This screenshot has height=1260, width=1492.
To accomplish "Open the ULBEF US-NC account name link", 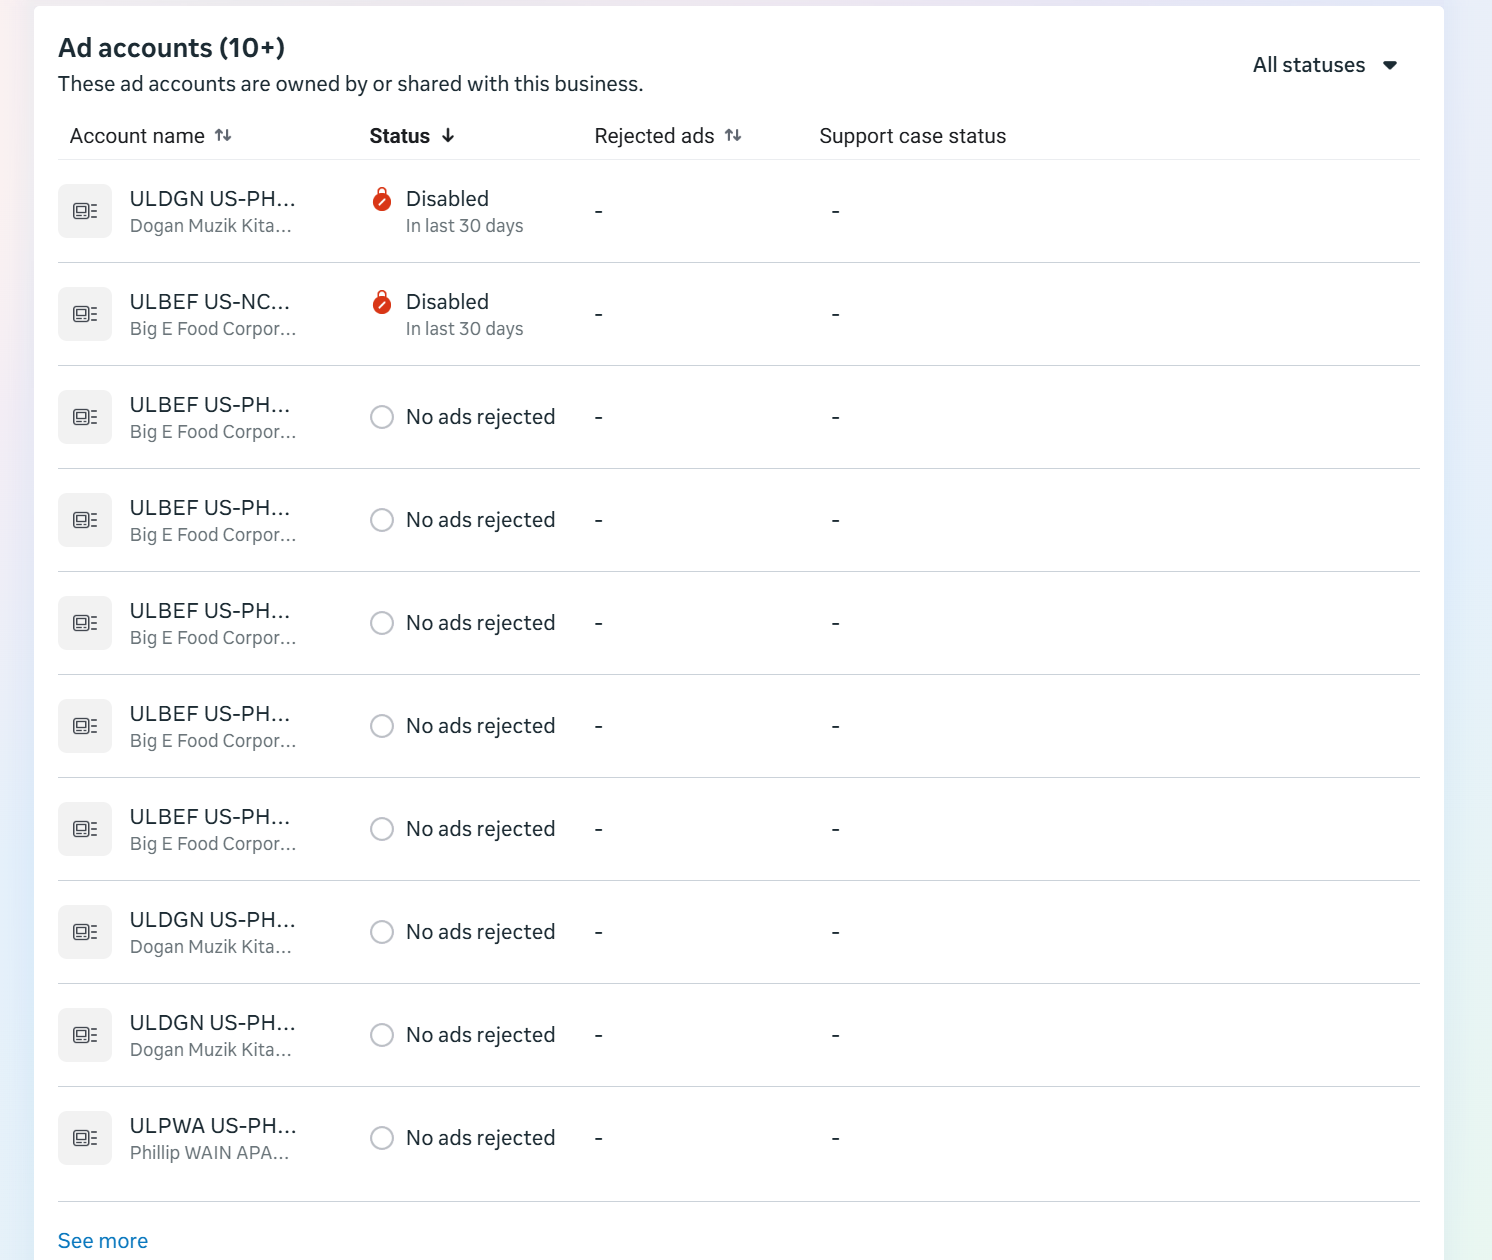I will pos(209,302).
